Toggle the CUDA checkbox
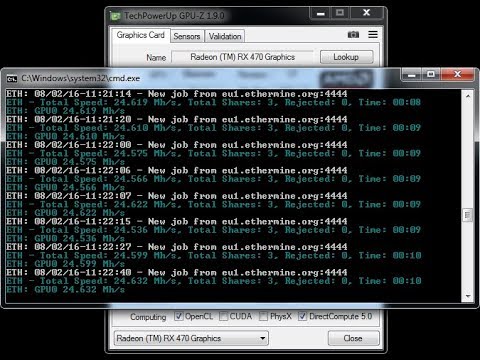 224,316
